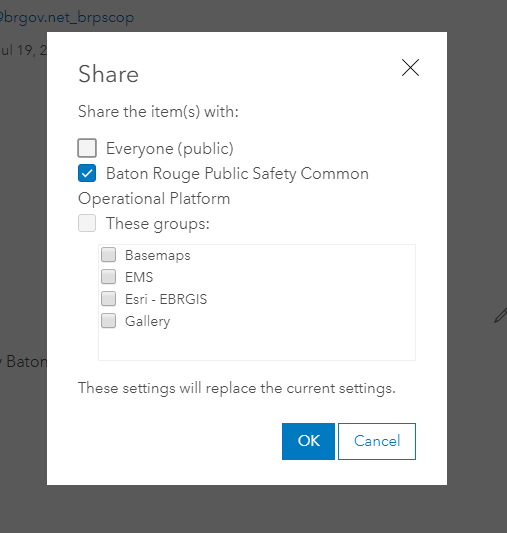Enable the Everyone (public) checkbox
Screen dimensions: 507x533
[87, 148]
